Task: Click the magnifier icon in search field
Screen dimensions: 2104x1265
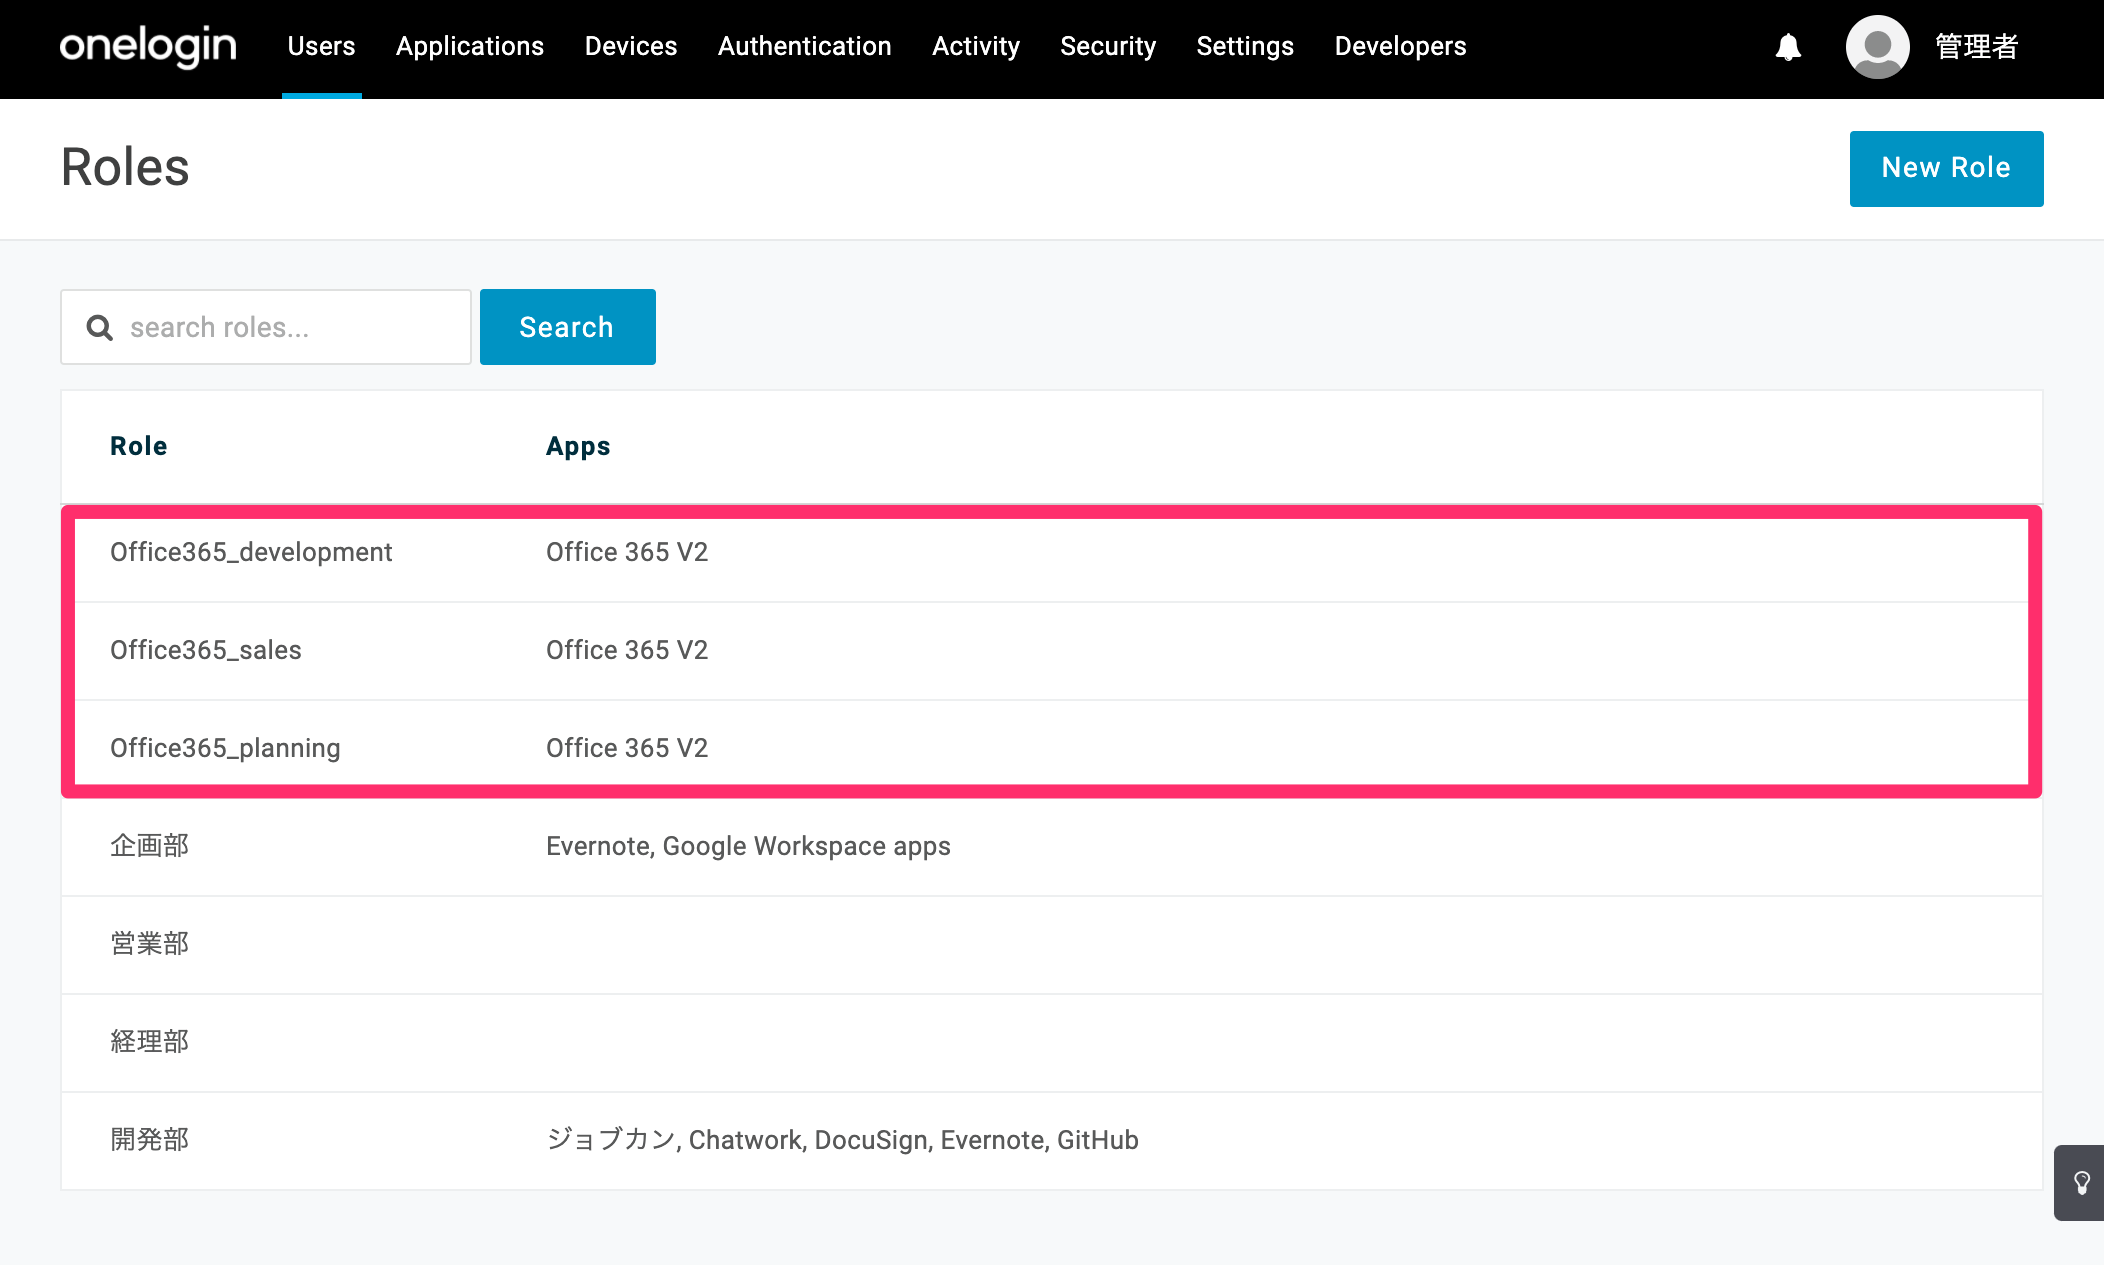Action: 100,327
